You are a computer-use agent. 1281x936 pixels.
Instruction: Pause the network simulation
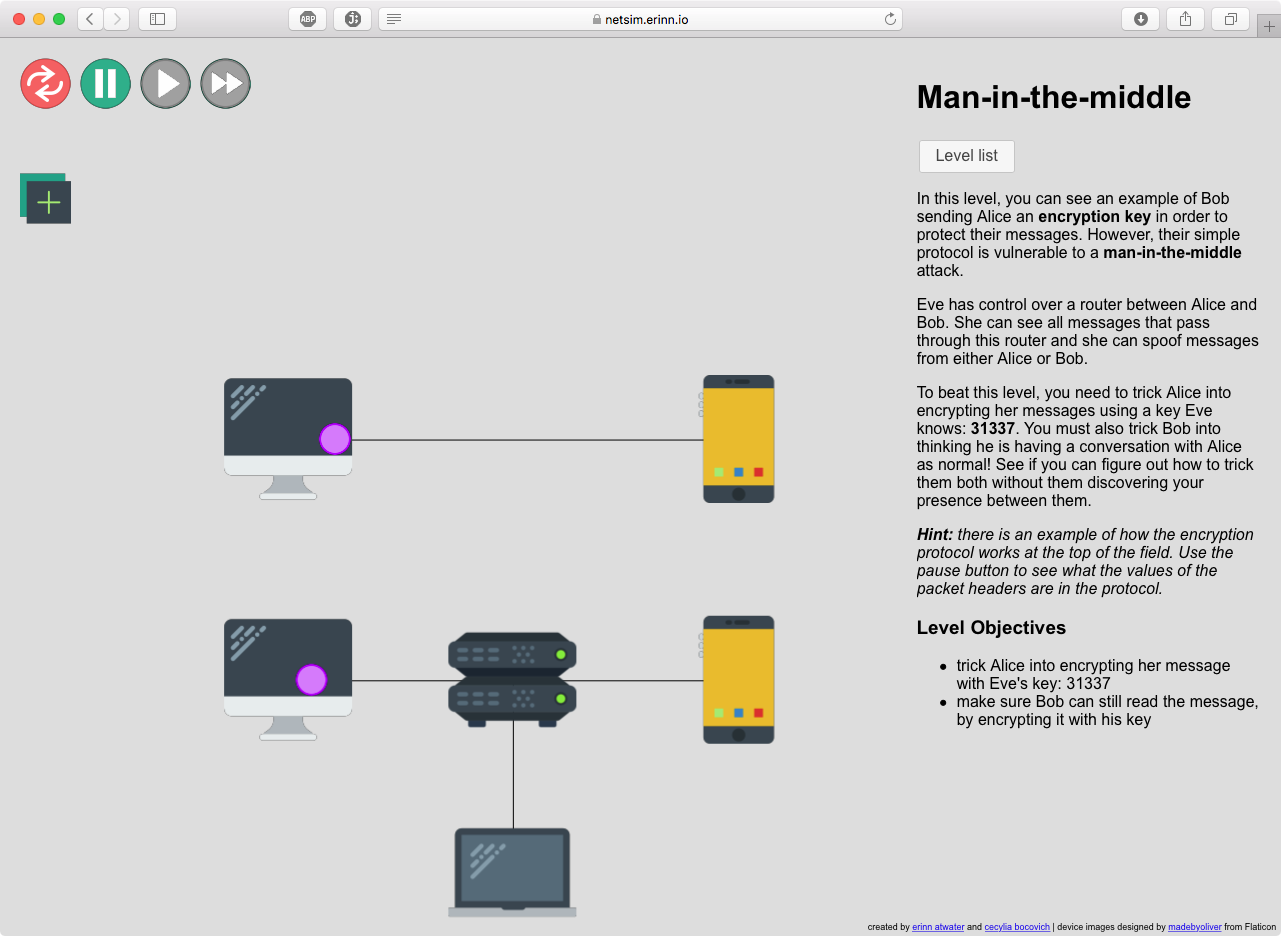(x=106, y=83)
